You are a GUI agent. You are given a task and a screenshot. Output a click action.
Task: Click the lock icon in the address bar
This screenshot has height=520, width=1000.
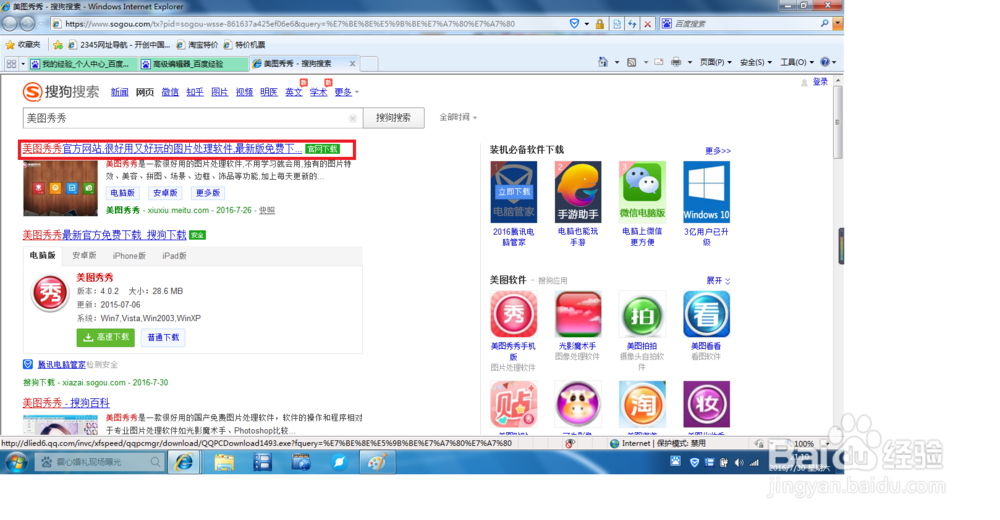(599, 24)
